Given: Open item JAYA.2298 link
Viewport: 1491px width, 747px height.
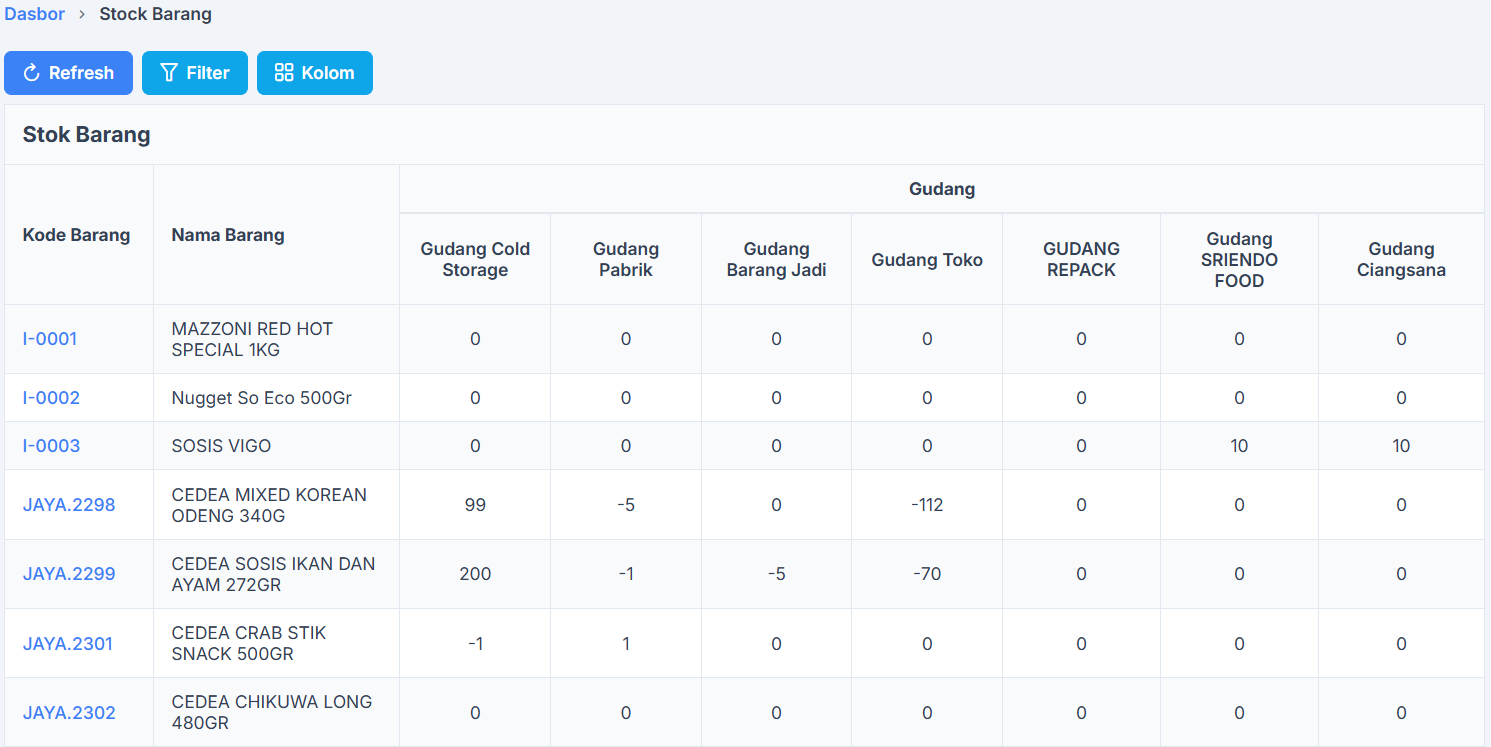Looking at the screenshot, I should pos(69,505).
